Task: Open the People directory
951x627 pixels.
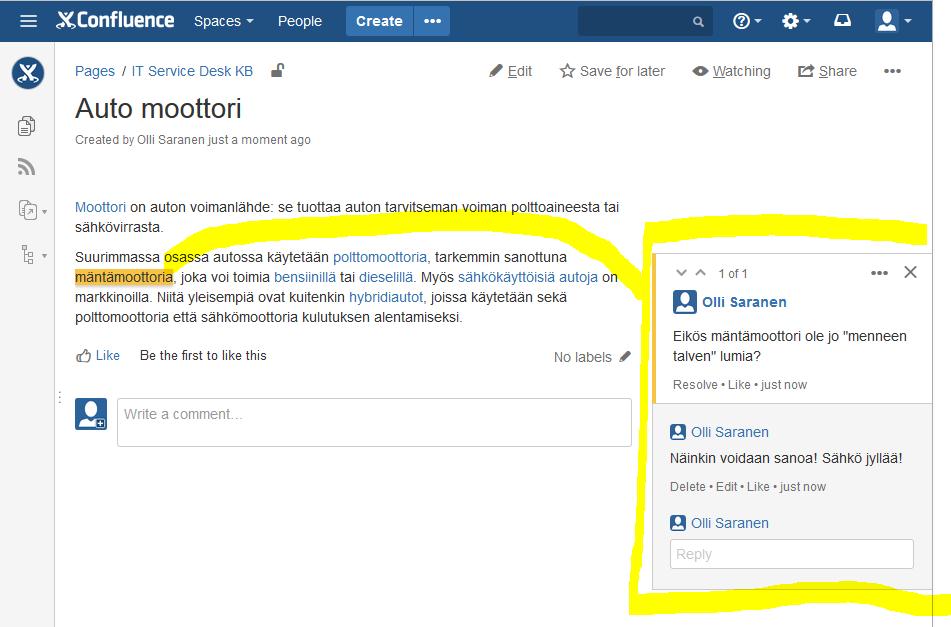Action: point(300,21)
